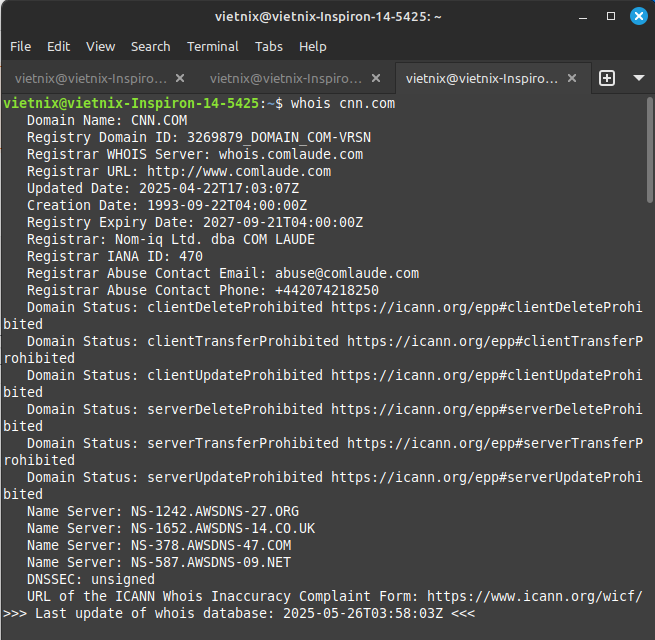The width and height of the screenshot is (655, 640).
Task: Open the File menu
Action: click(20, 46)
